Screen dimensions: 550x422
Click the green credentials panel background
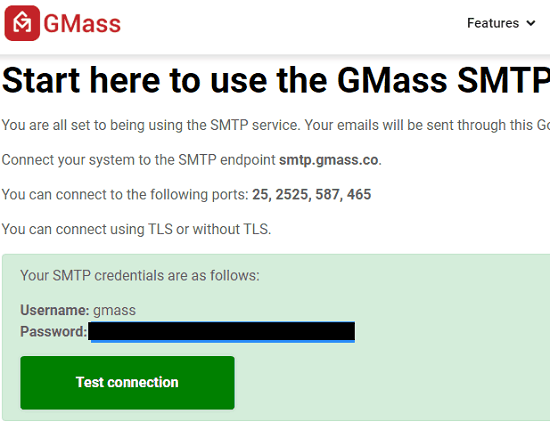pos(421,337)
